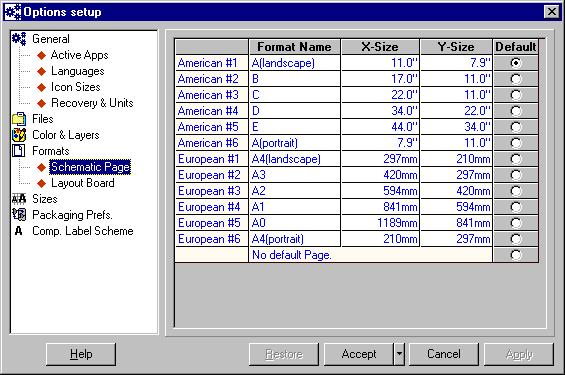
Task: Click the 7.9" Y-Size cell of American #1
Action: [x=456, y=63]
